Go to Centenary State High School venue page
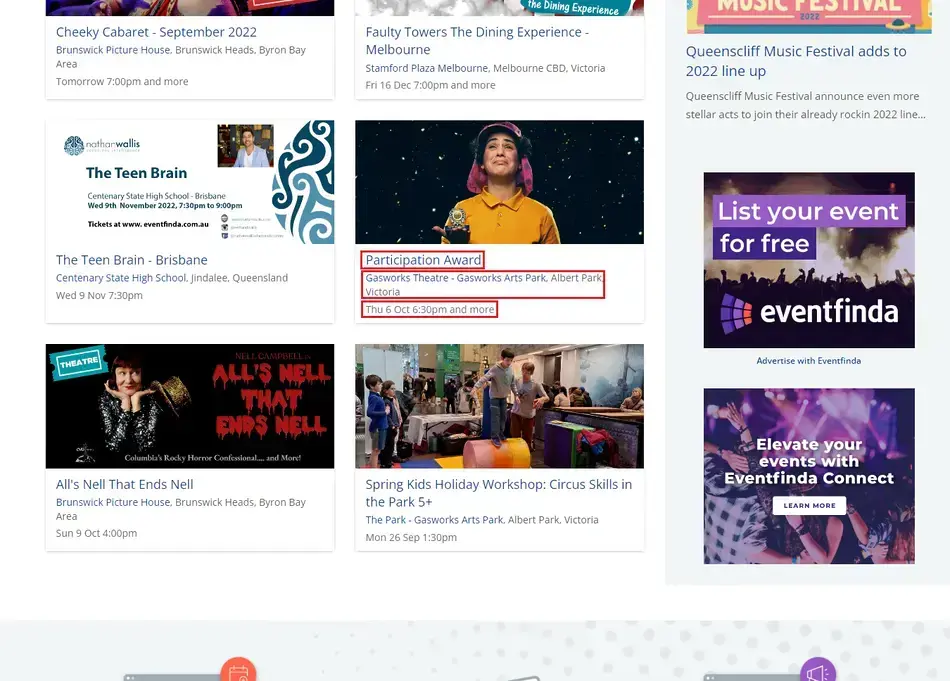This screenshot has width=950, height=681. click(x=121, y=278)
